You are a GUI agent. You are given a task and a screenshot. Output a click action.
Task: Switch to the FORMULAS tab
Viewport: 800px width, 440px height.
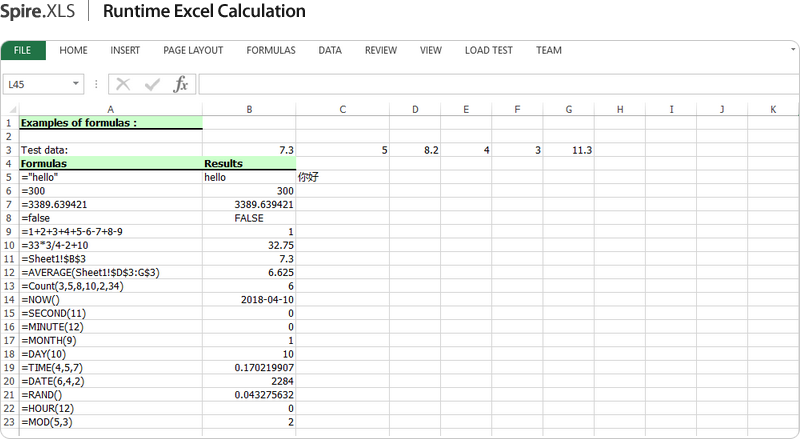point(270,50)
